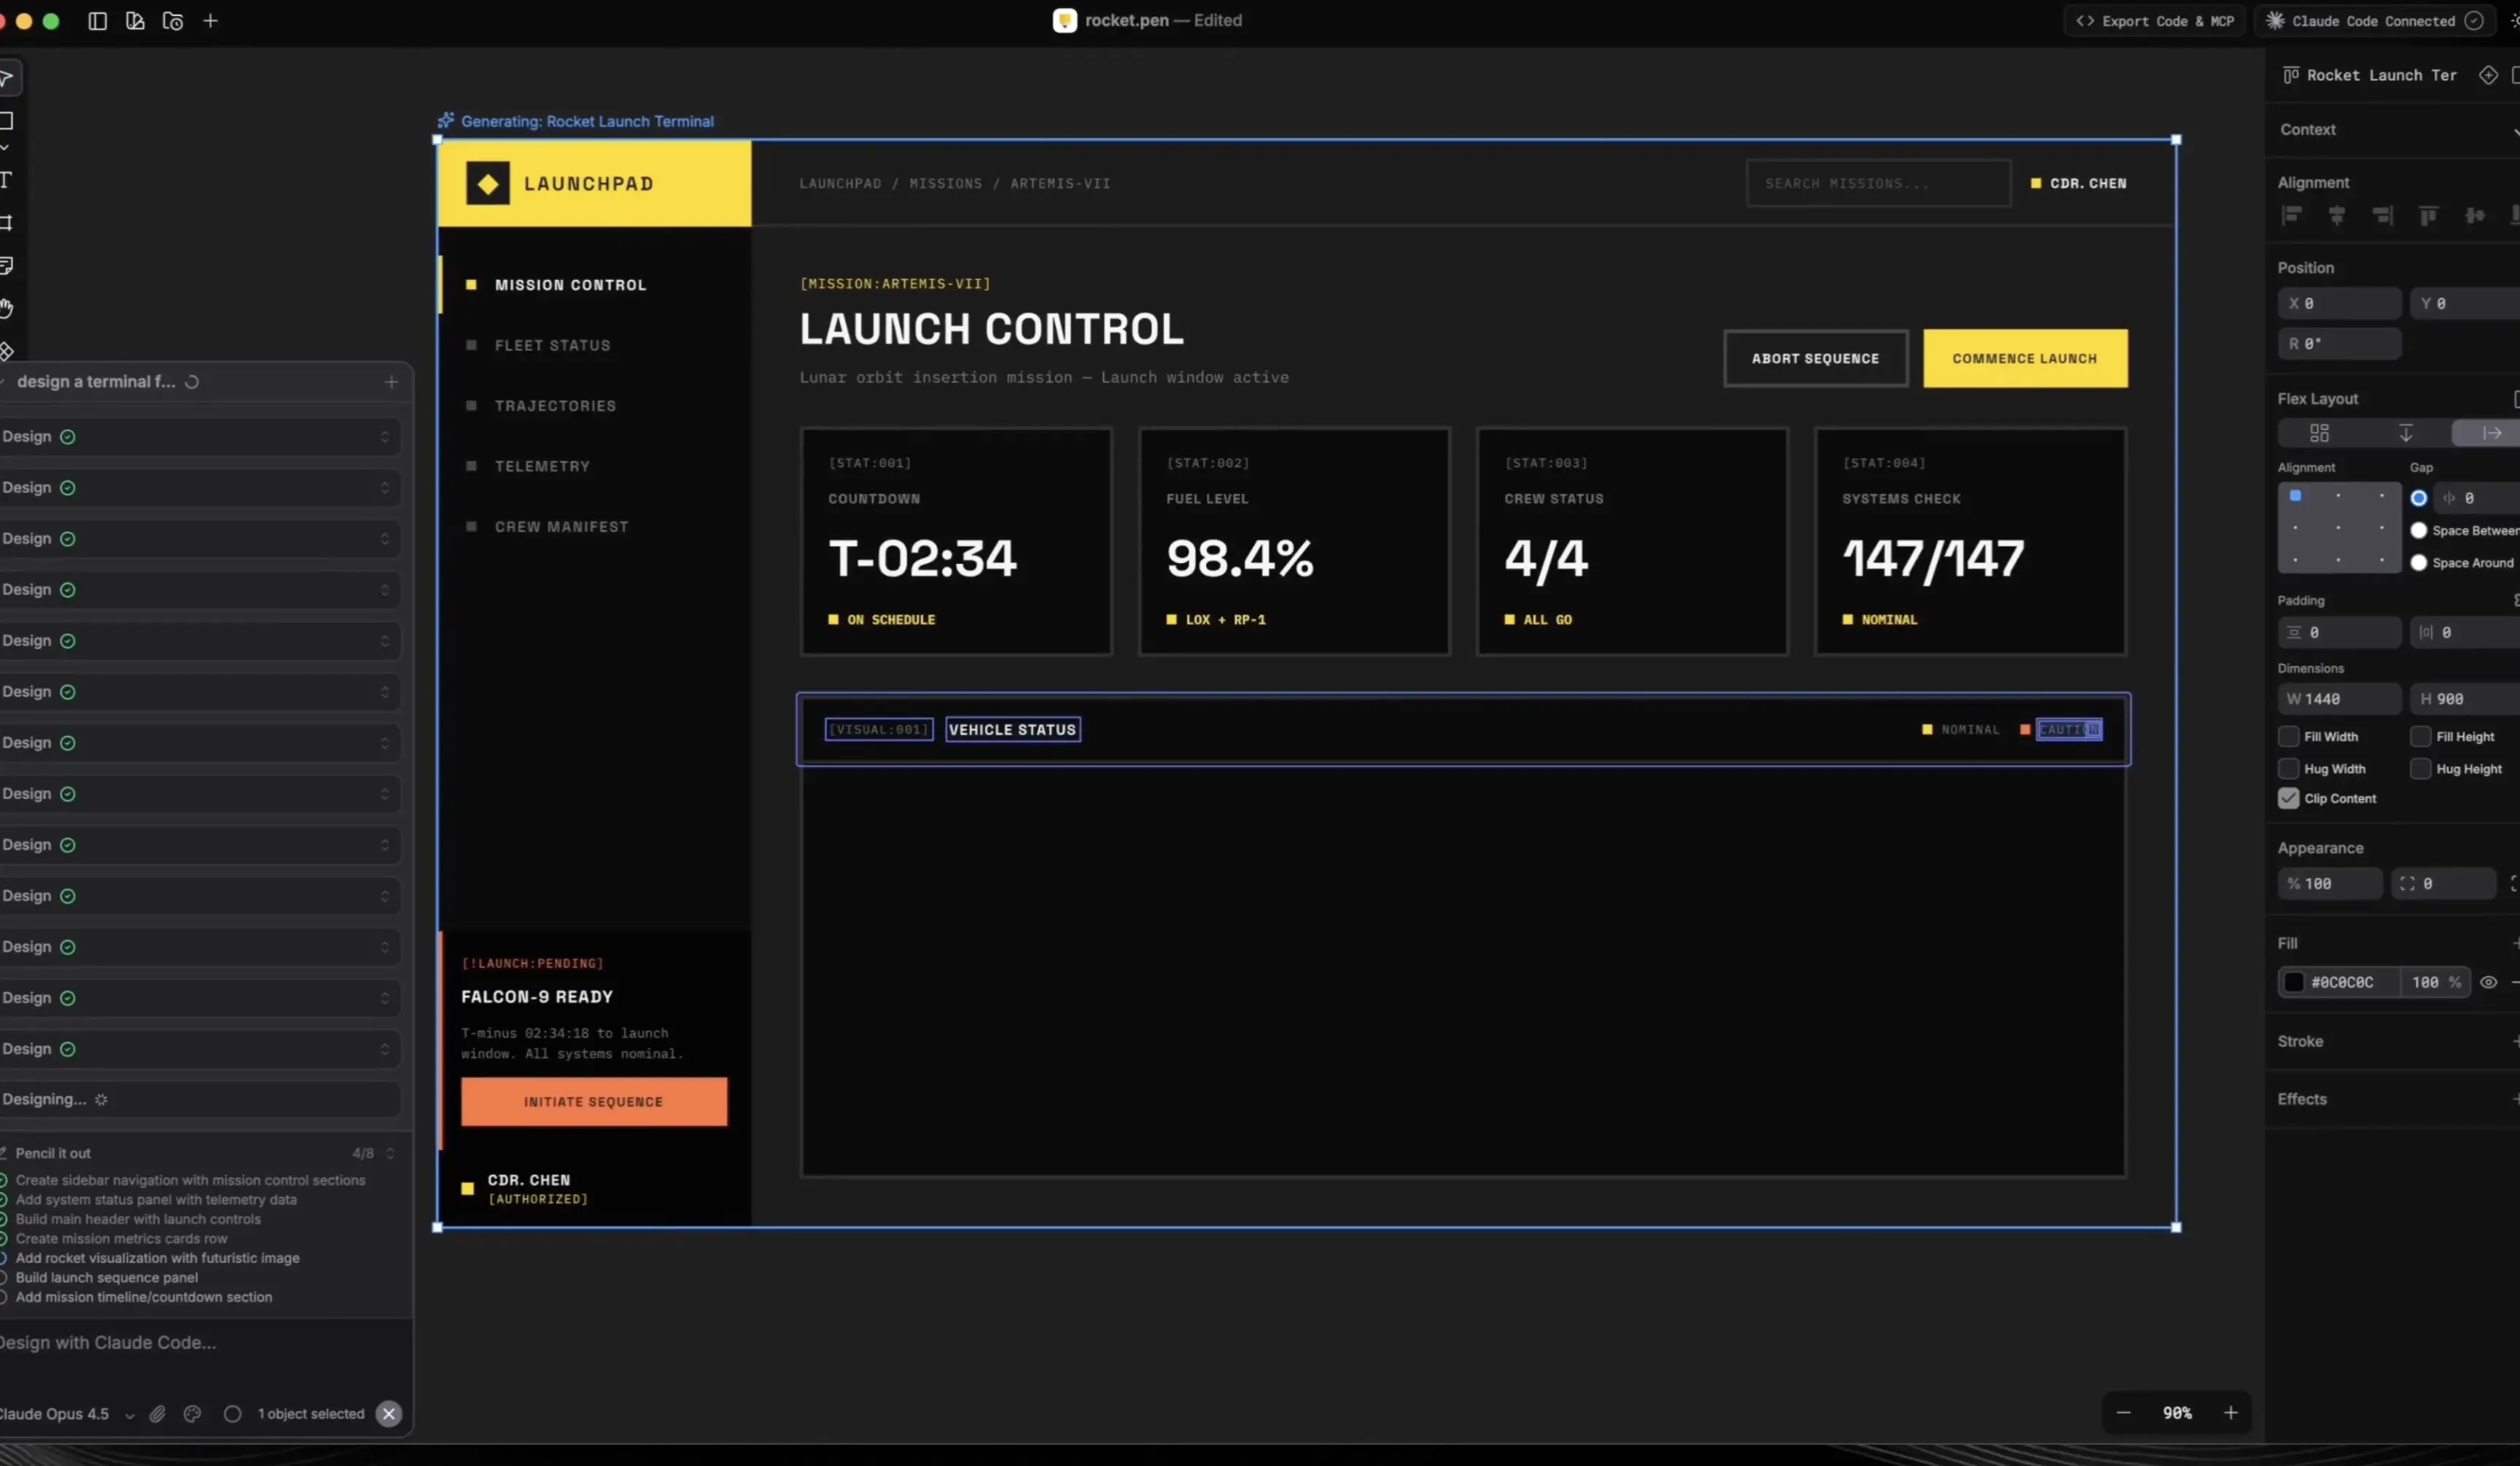This screenshot has height=1466, width=2520.
Task: Click the zoom in plus button
Action: point(2230,1413)
